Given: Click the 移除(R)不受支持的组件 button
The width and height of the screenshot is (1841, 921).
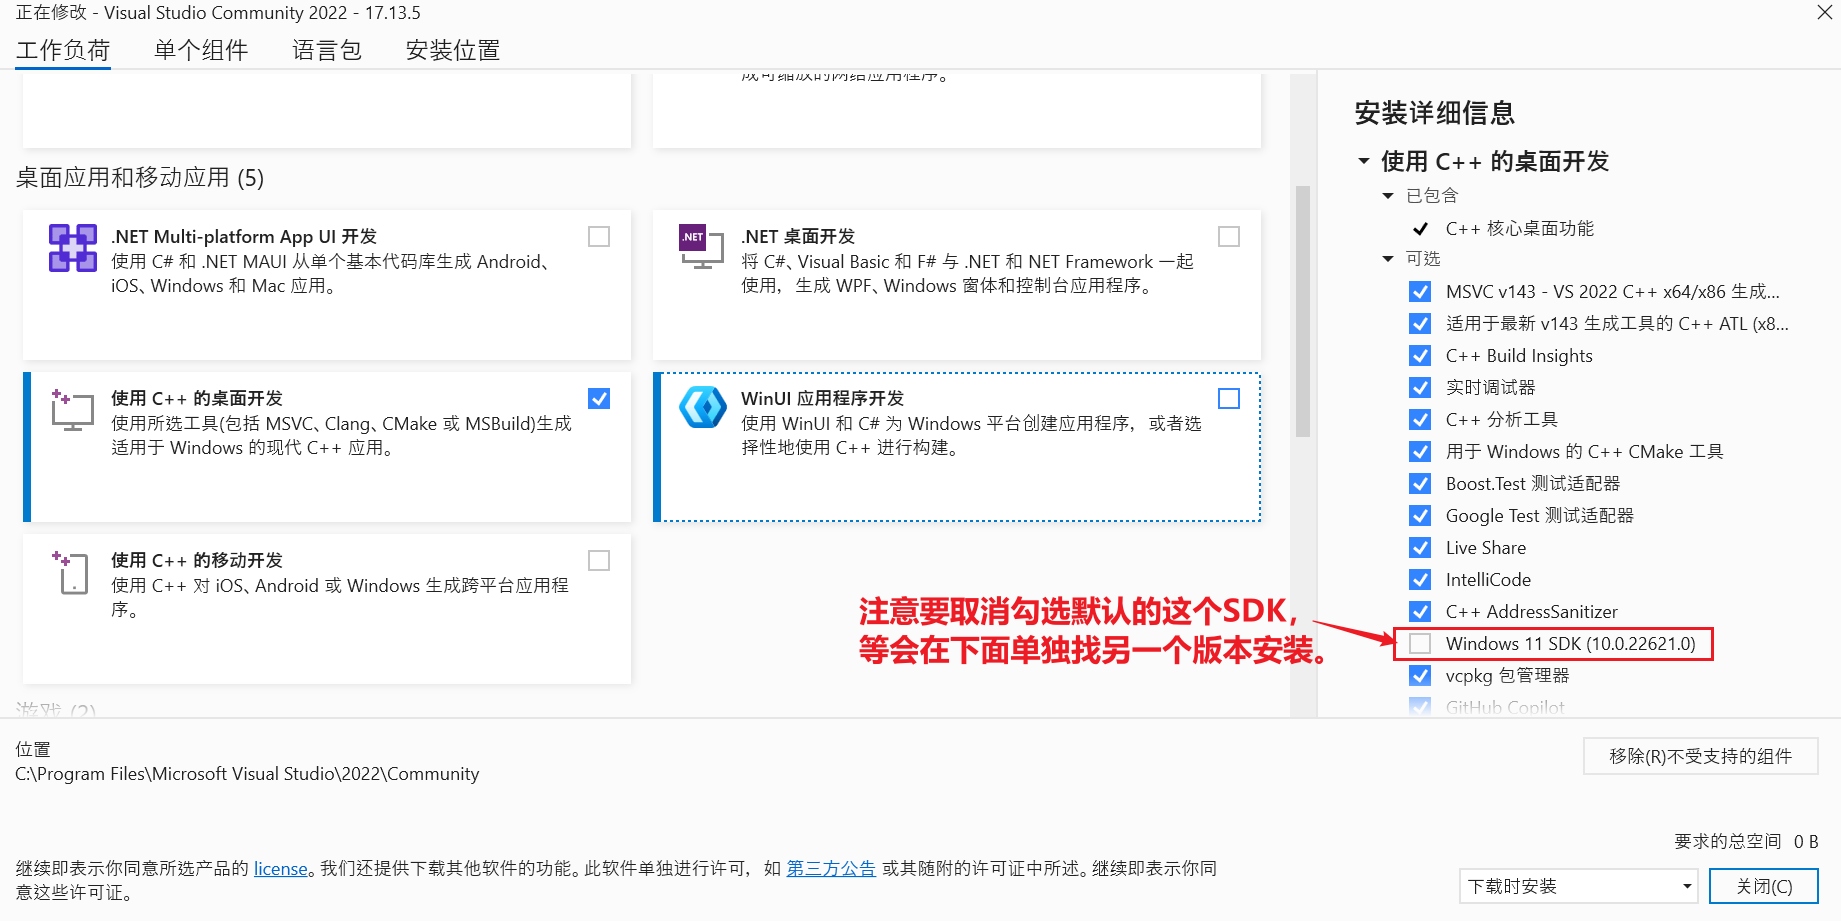Looking at the screenshot, I should (1700, 756).
